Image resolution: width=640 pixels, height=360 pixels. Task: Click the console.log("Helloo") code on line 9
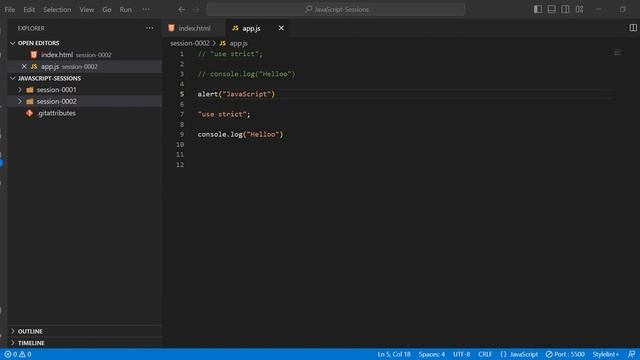pyautogui.click(x=240, y=134)
